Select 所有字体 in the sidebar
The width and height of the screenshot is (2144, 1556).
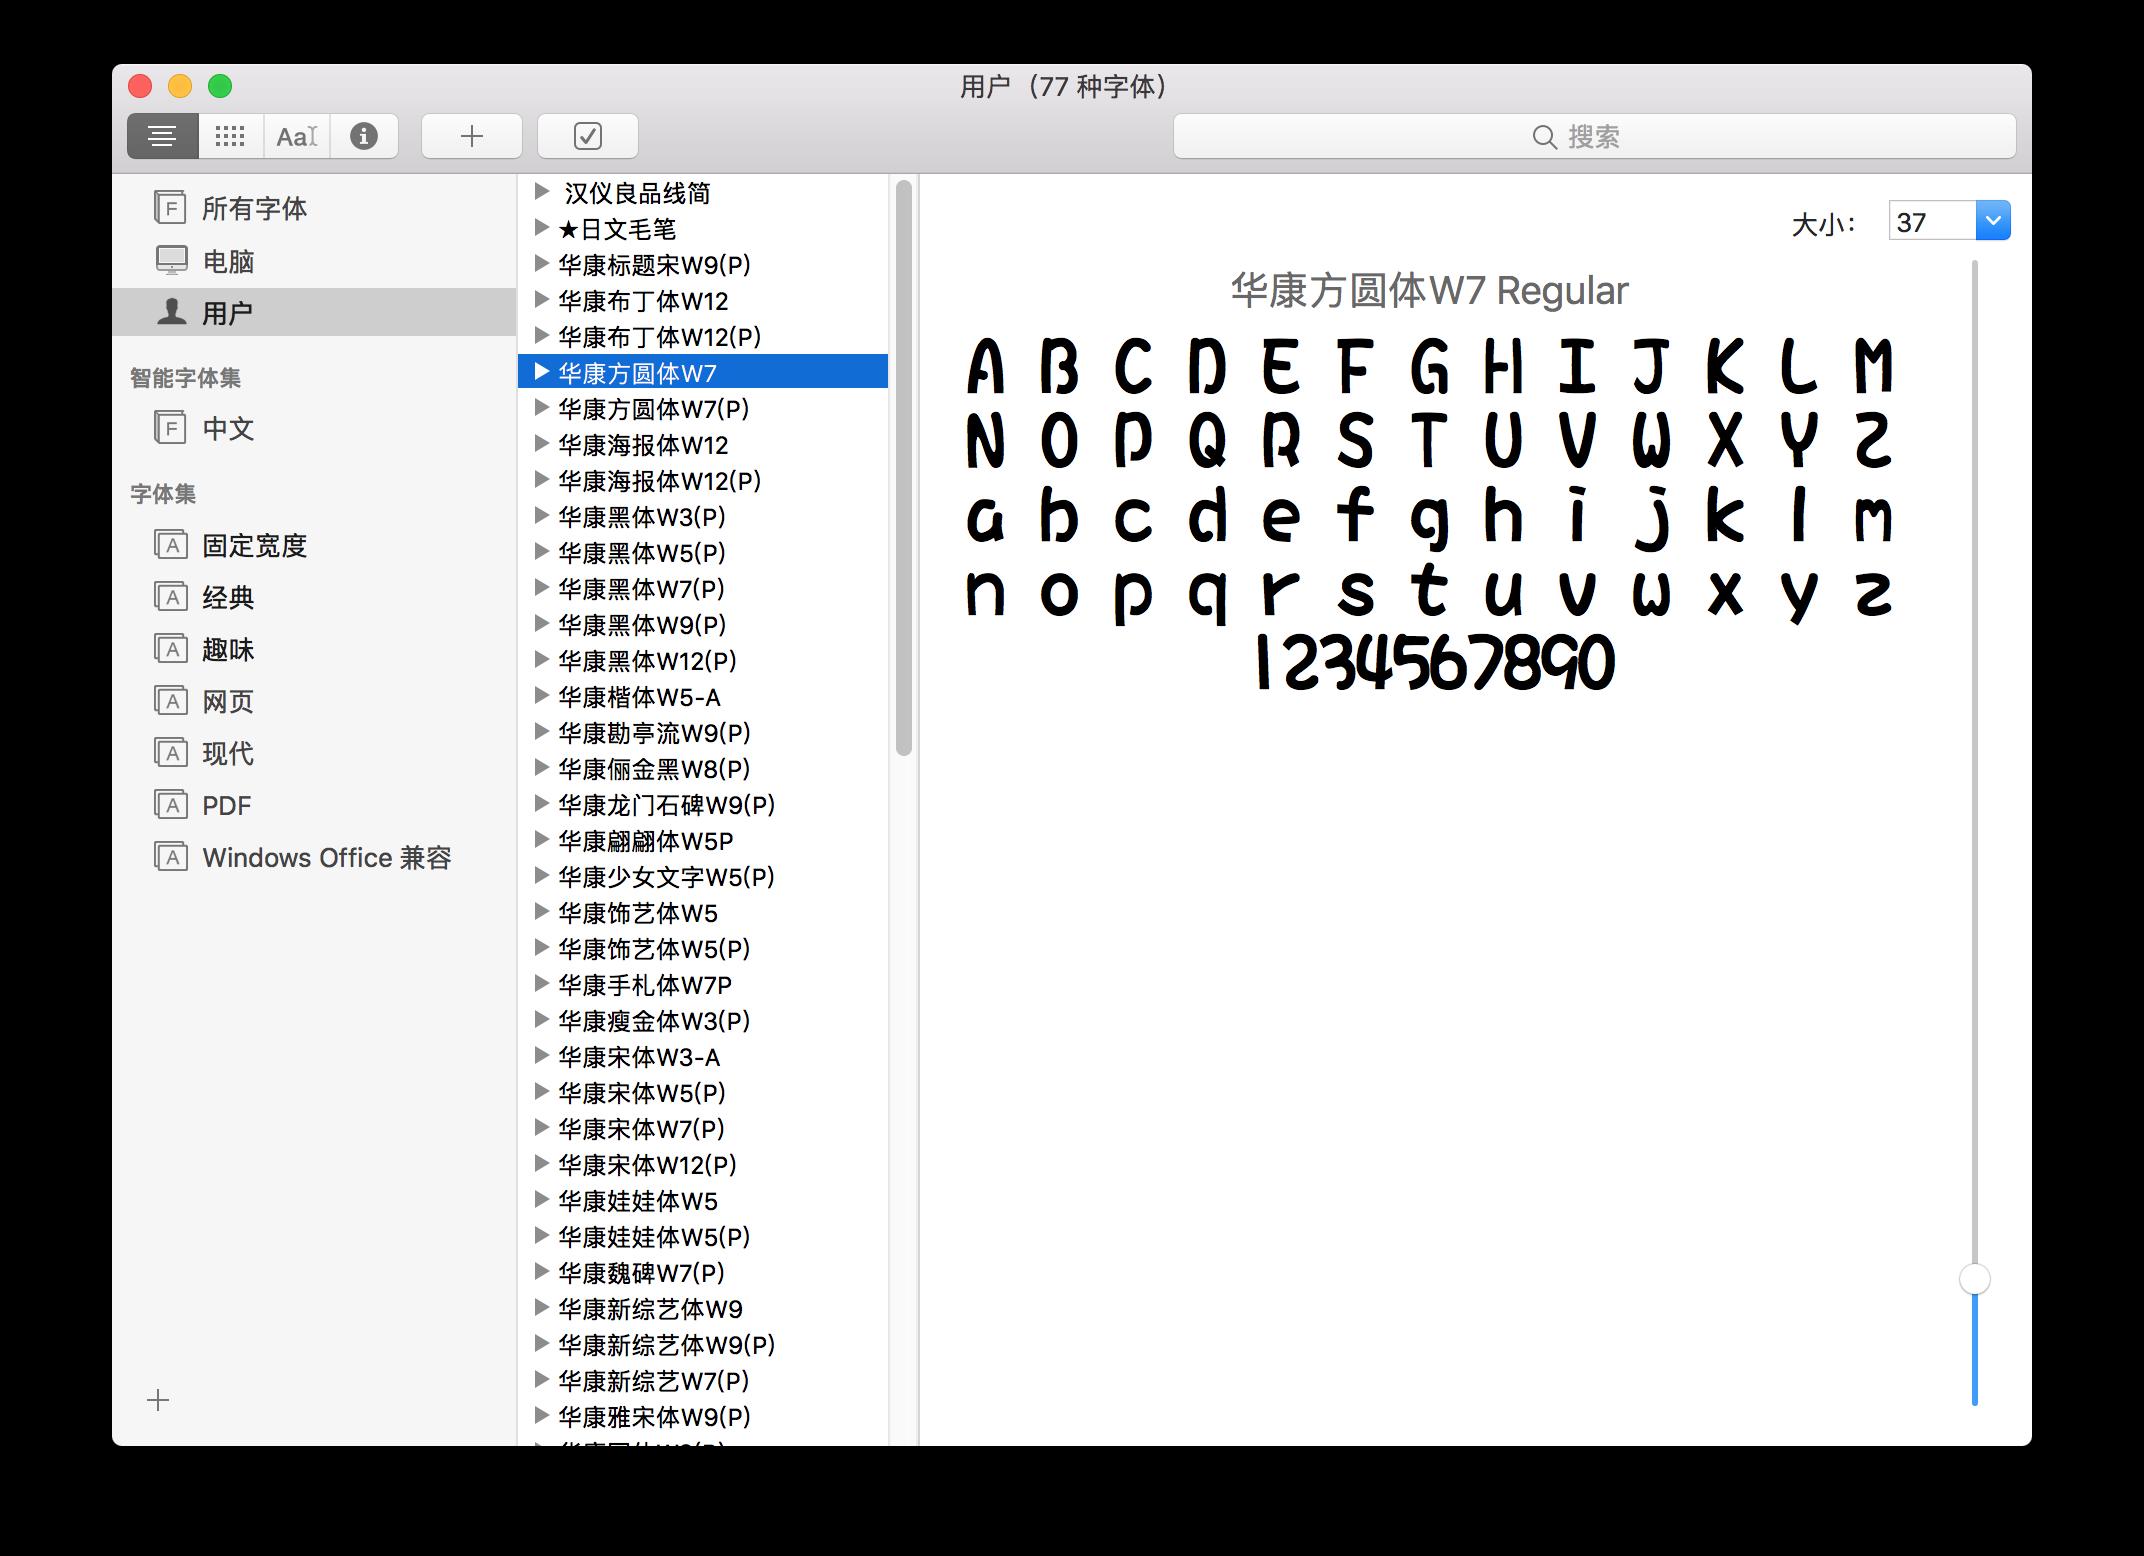314,208
